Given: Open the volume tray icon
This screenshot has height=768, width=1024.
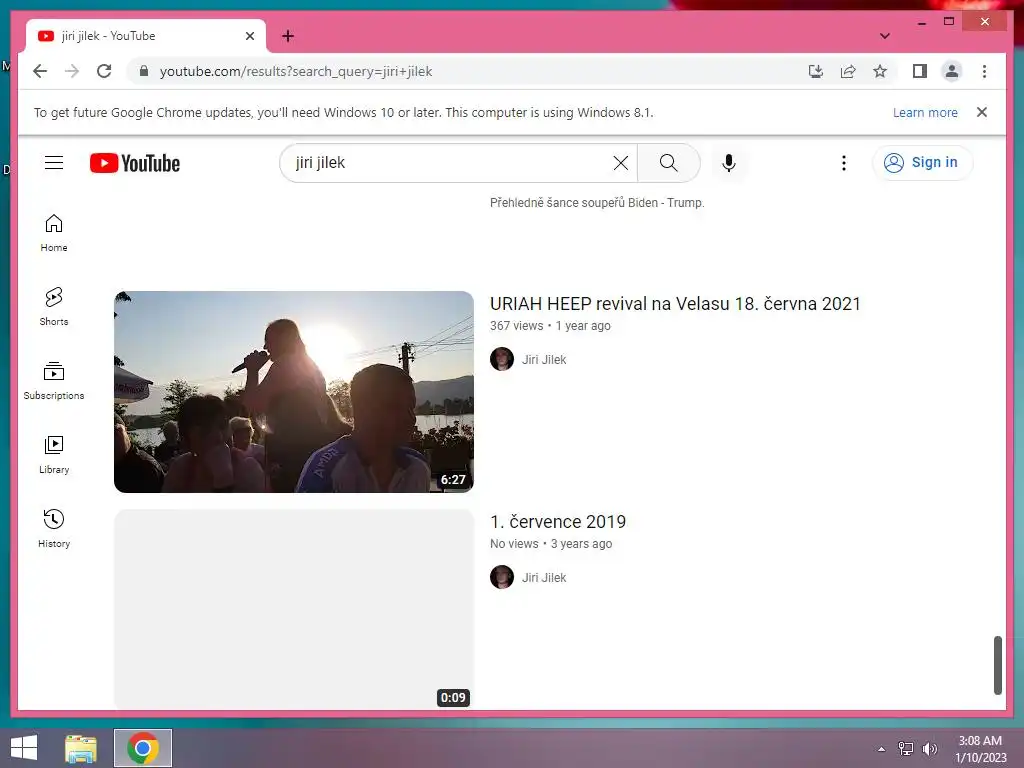Looking at the screenshot, I should [x=929, y=749].
